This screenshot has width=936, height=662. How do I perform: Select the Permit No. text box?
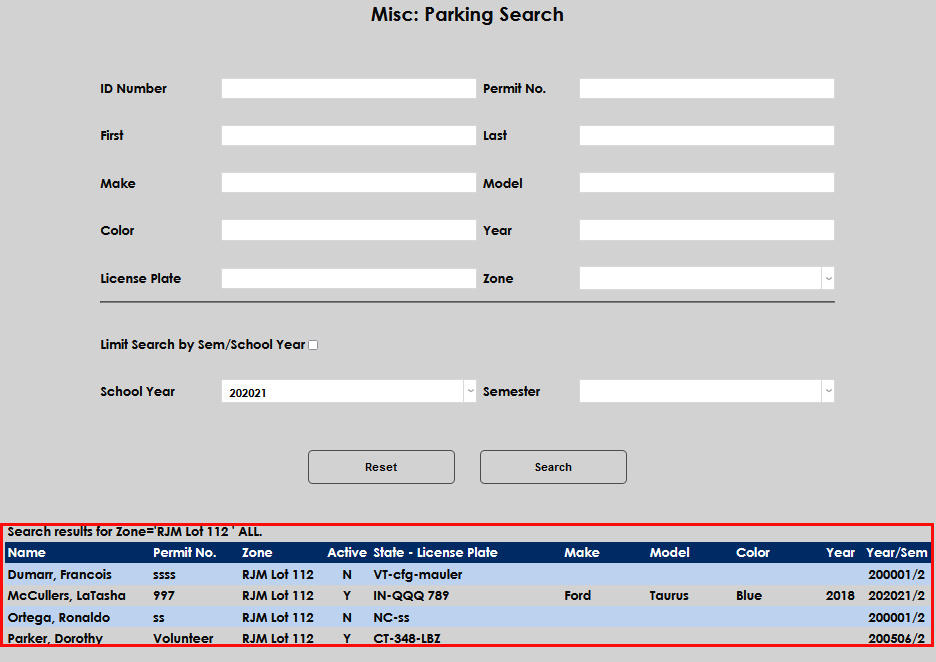coord(706,88)
